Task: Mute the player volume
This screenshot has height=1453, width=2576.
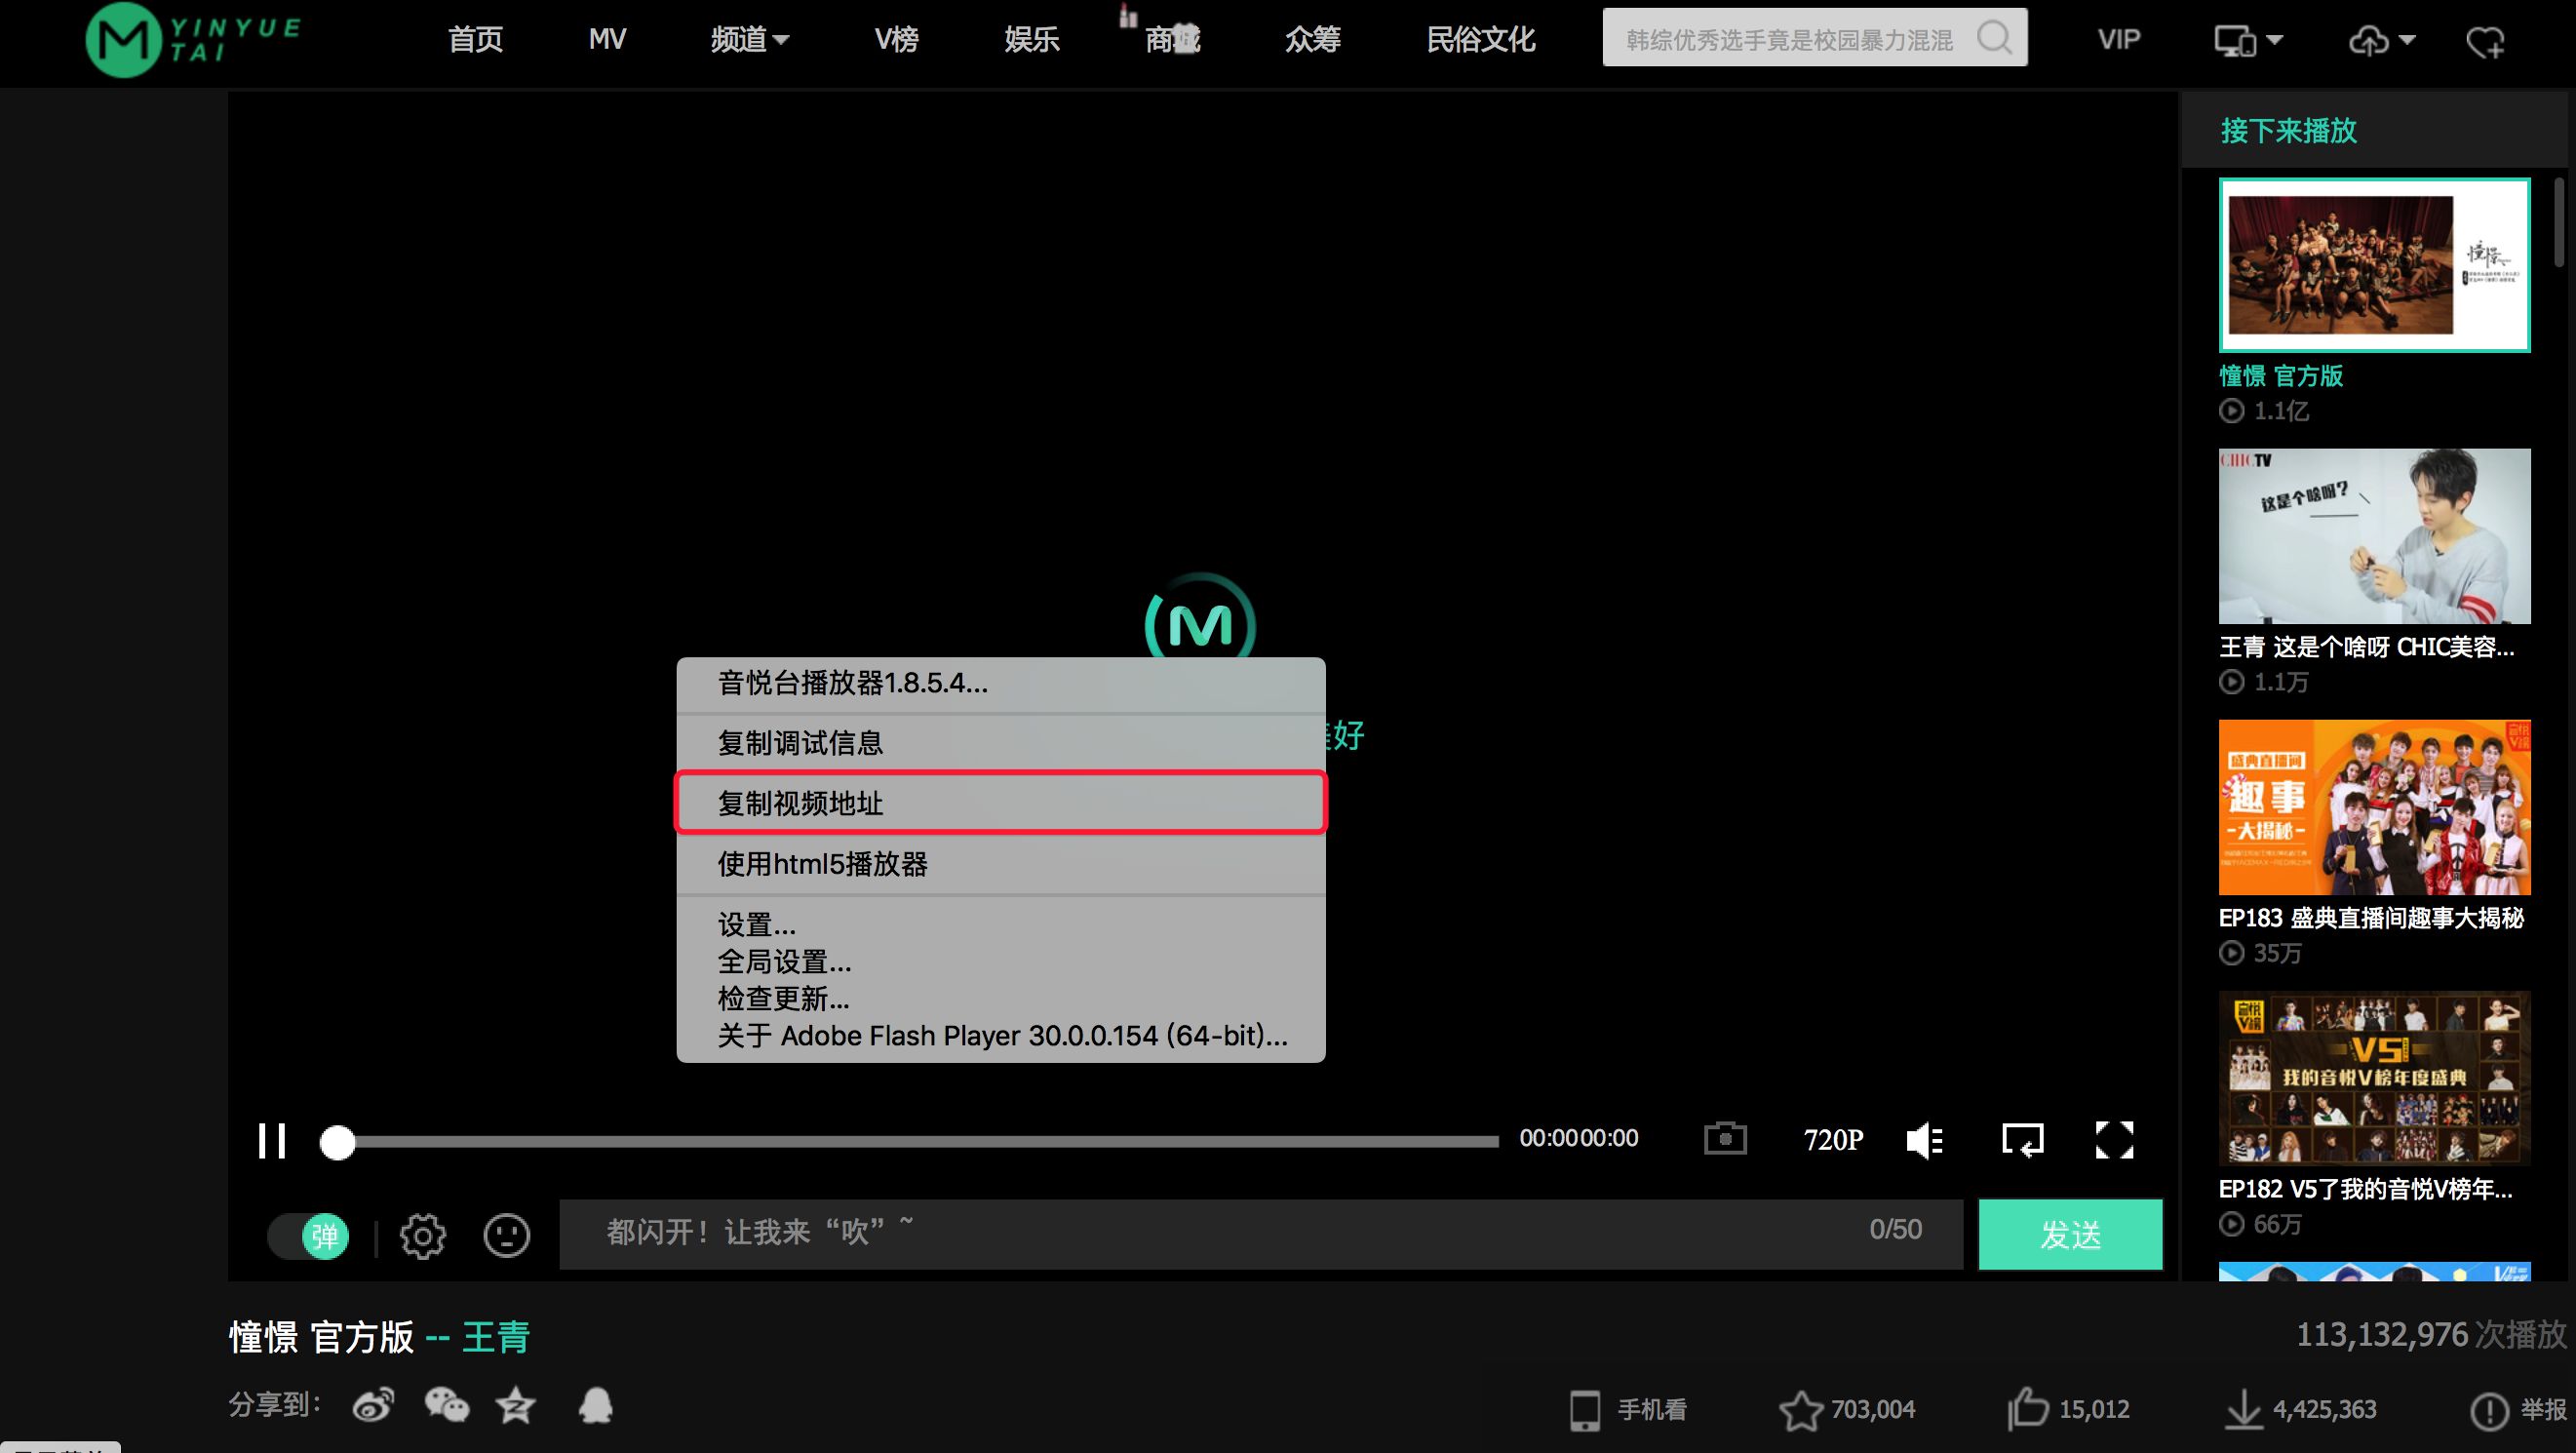Action: click(x=1924, y=1140)
